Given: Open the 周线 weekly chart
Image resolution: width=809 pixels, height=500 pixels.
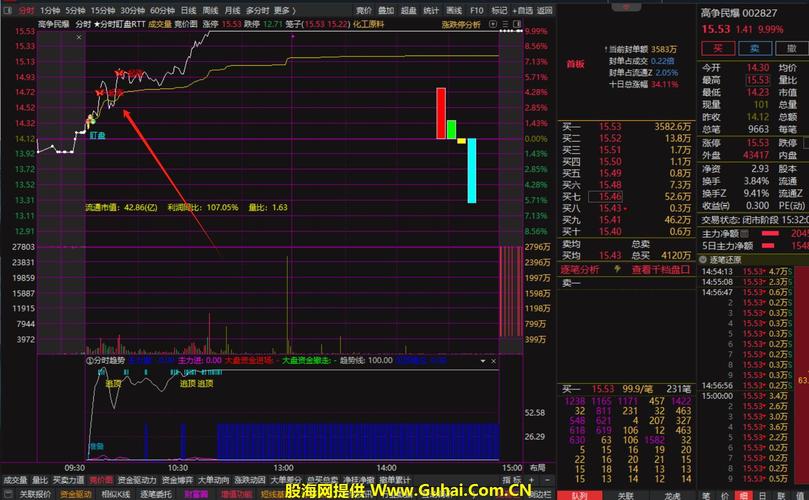Looking at the screenshot, I should [211, 10].
